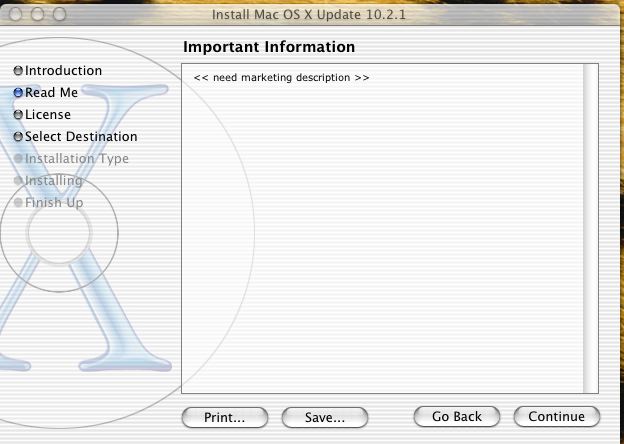Screen dimensions: 624x444
Task: Save the Read Me via Save... button
Action: (324, 417)
